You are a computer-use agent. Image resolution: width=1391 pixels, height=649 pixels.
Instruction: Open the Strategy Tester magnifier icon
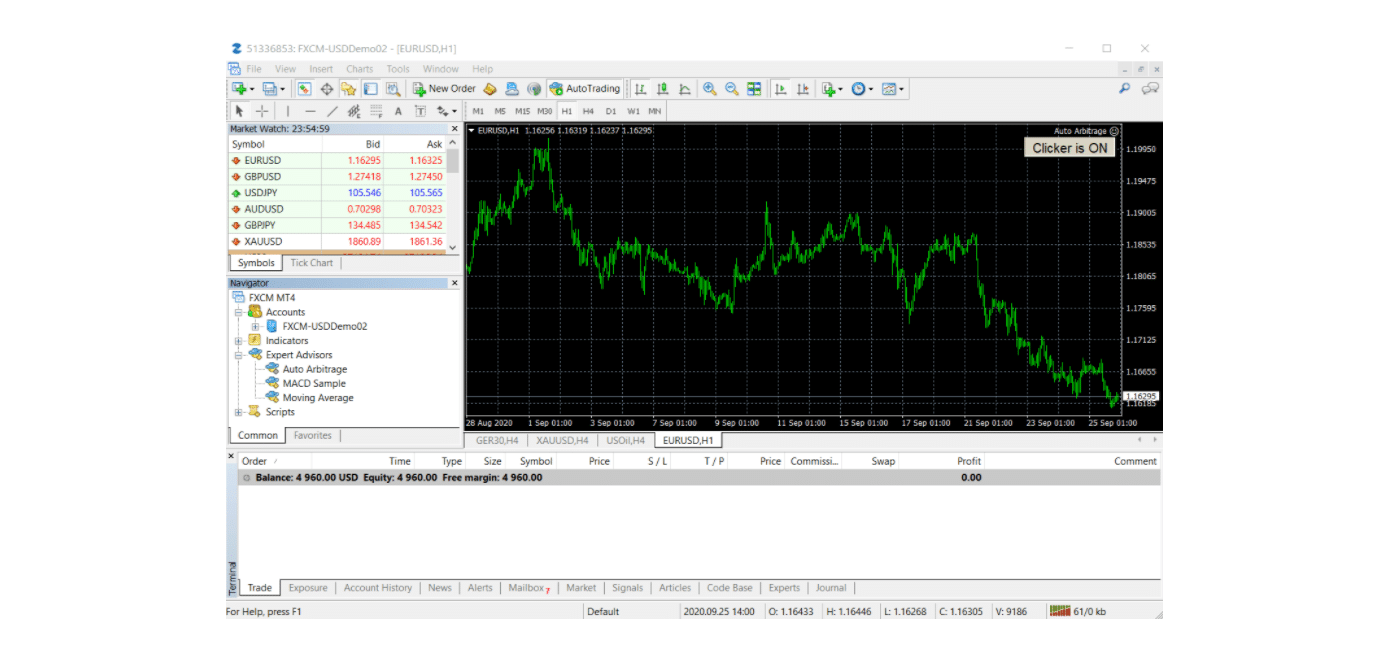pyautogui.click(x=393, y=89)
